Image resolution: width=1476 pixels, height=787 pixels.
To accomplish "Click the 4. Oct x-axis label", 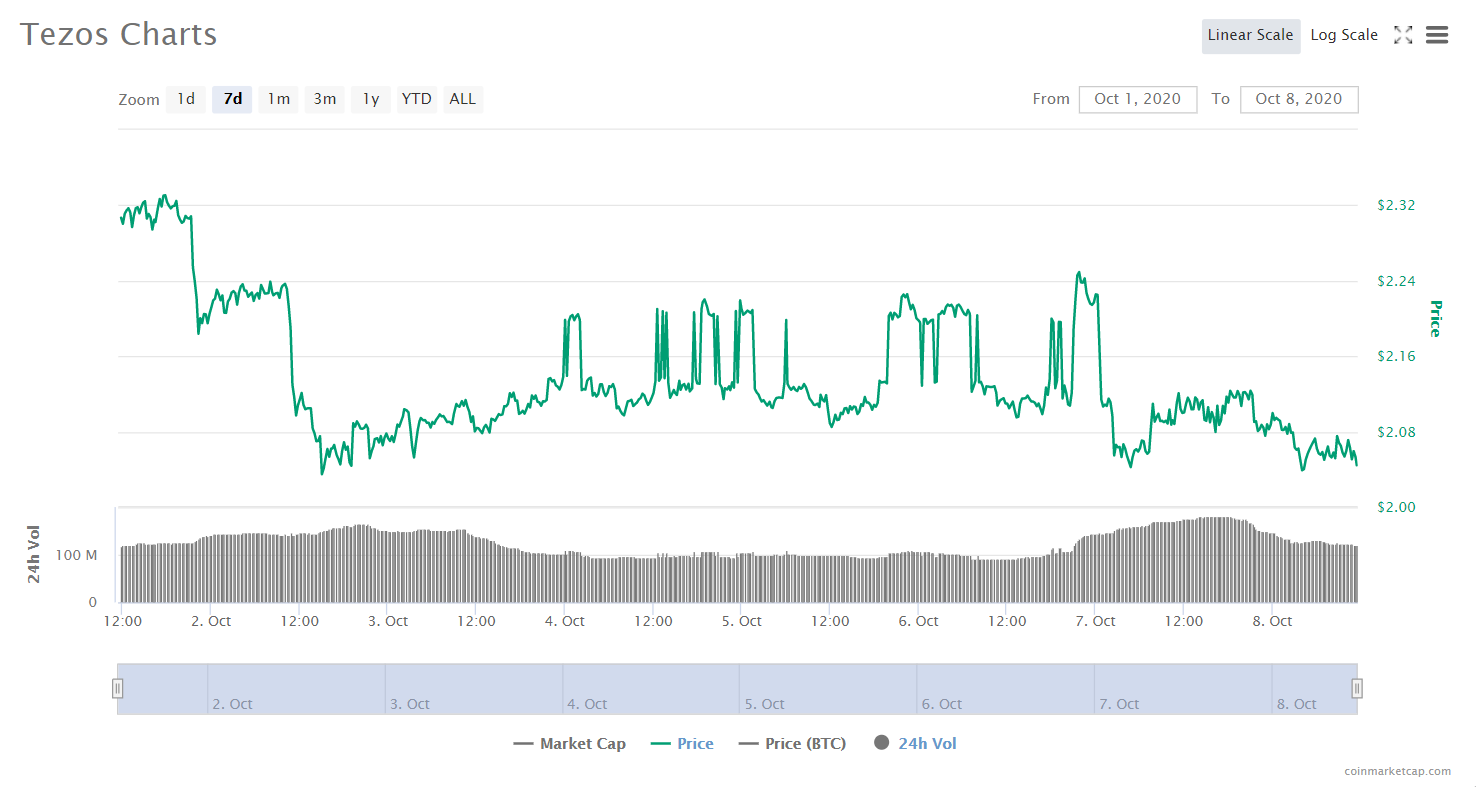I will 565,621.
